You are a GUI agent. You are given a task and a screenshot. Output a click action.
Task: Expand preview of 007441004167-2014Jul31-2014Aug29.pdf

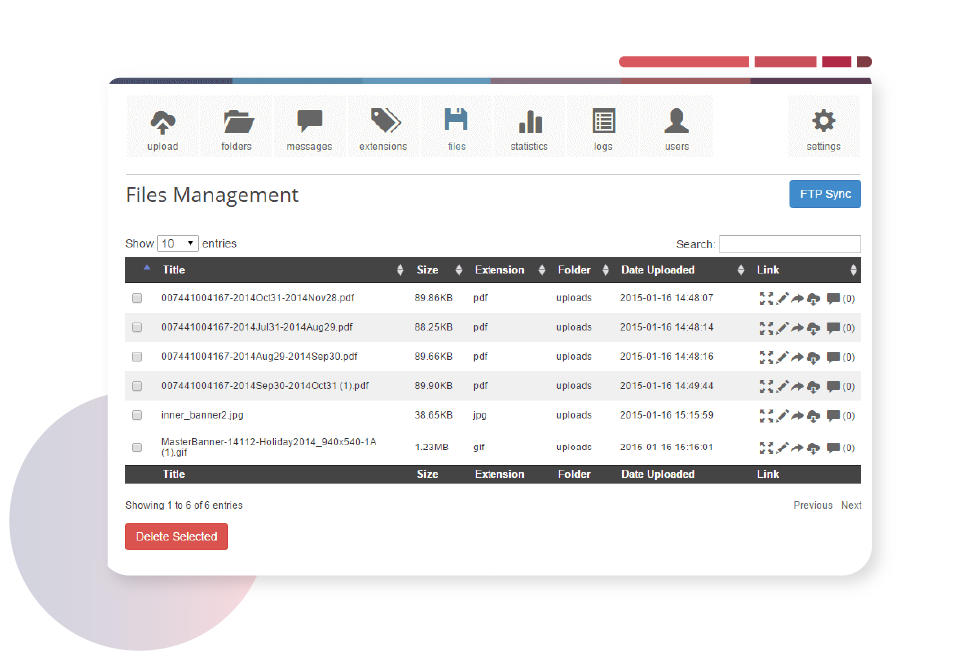coord(766,327)
